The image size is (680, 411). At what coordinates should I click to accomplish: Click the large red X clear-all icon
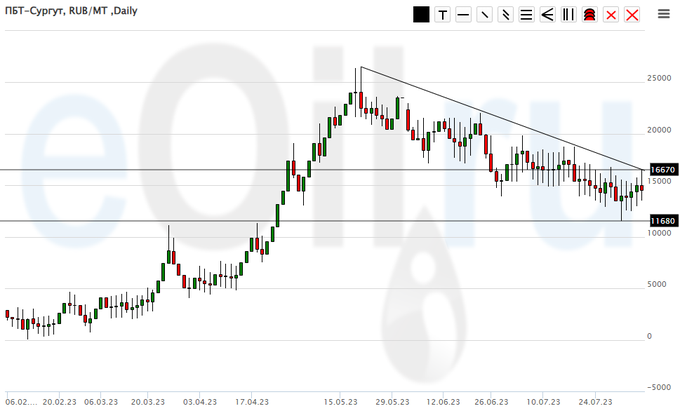click(x=631, y=15)
